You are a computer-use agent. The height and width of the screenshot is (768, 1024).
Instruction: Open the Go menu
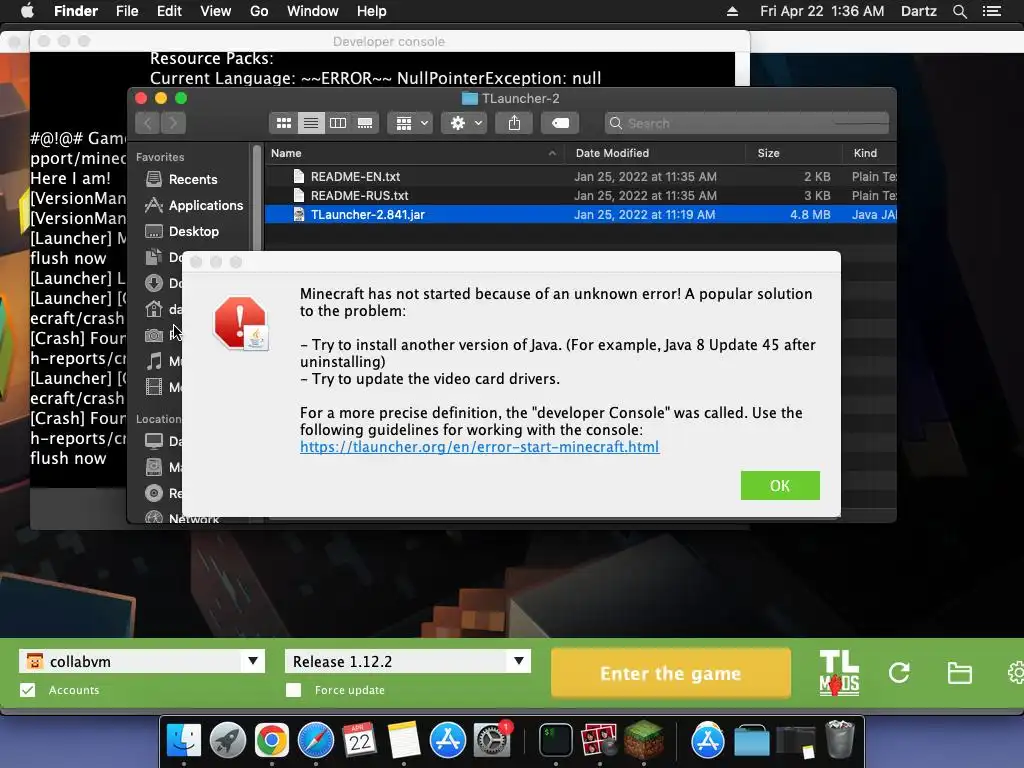coord(259,11)
